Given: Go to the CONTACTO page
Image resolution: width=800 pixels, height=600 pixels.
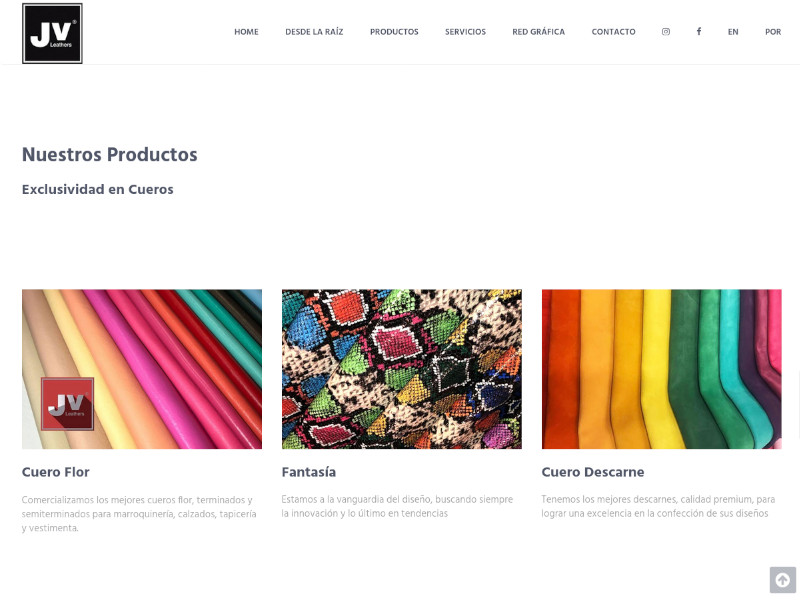Looking at the screenshot, I should tap(614, 32).
